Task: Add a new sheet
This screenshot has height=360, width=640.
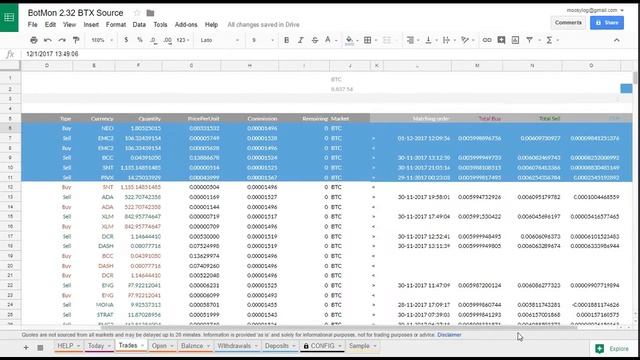Action: (x=26, y=347)
